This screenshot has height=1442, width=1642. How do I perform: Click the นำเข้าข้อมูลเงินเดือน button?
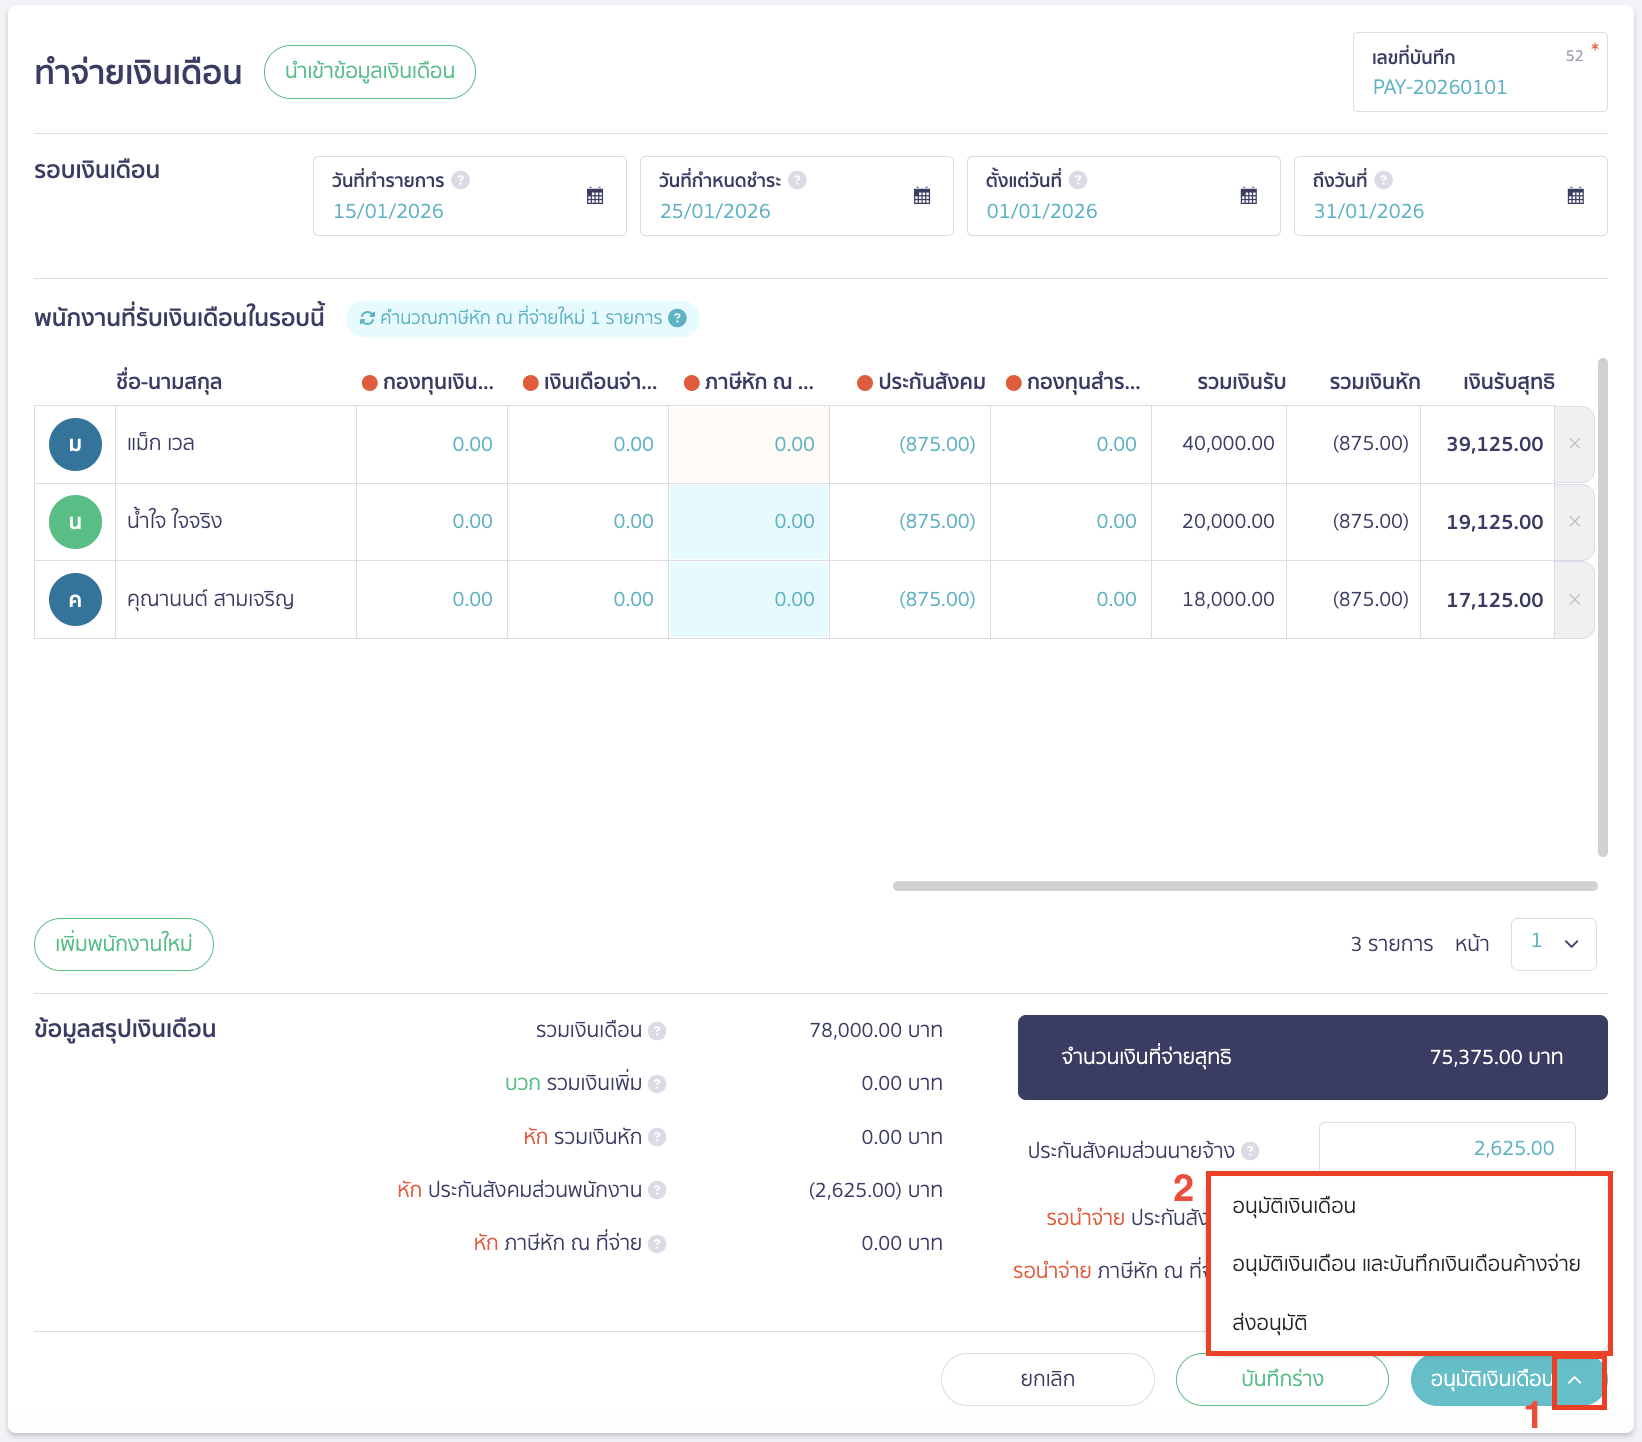pos(369,71)
